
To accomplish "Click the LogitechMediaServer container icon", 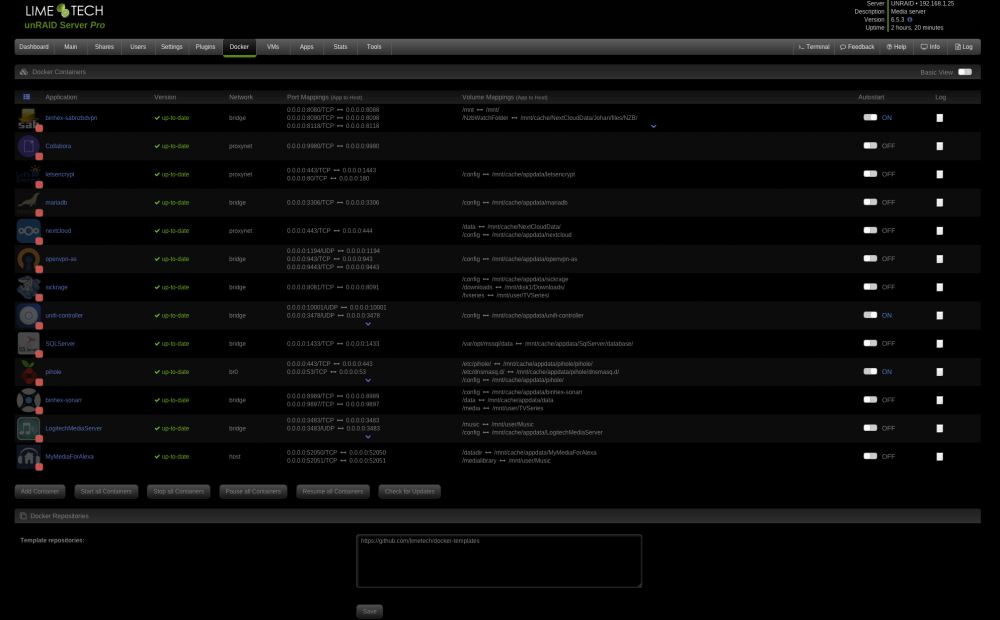I will [29, 429].
